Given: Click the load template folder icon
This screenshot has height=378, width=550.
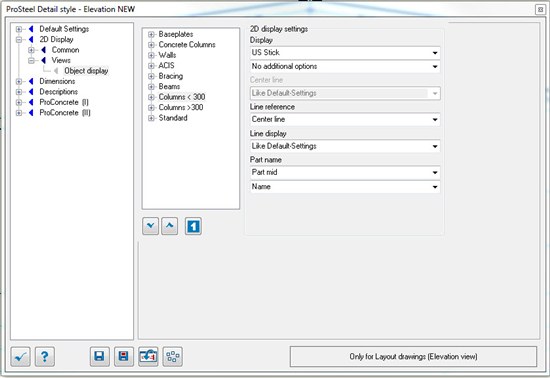Looking at the screenshot, I should pyautogui.click(x=148, y=357).
